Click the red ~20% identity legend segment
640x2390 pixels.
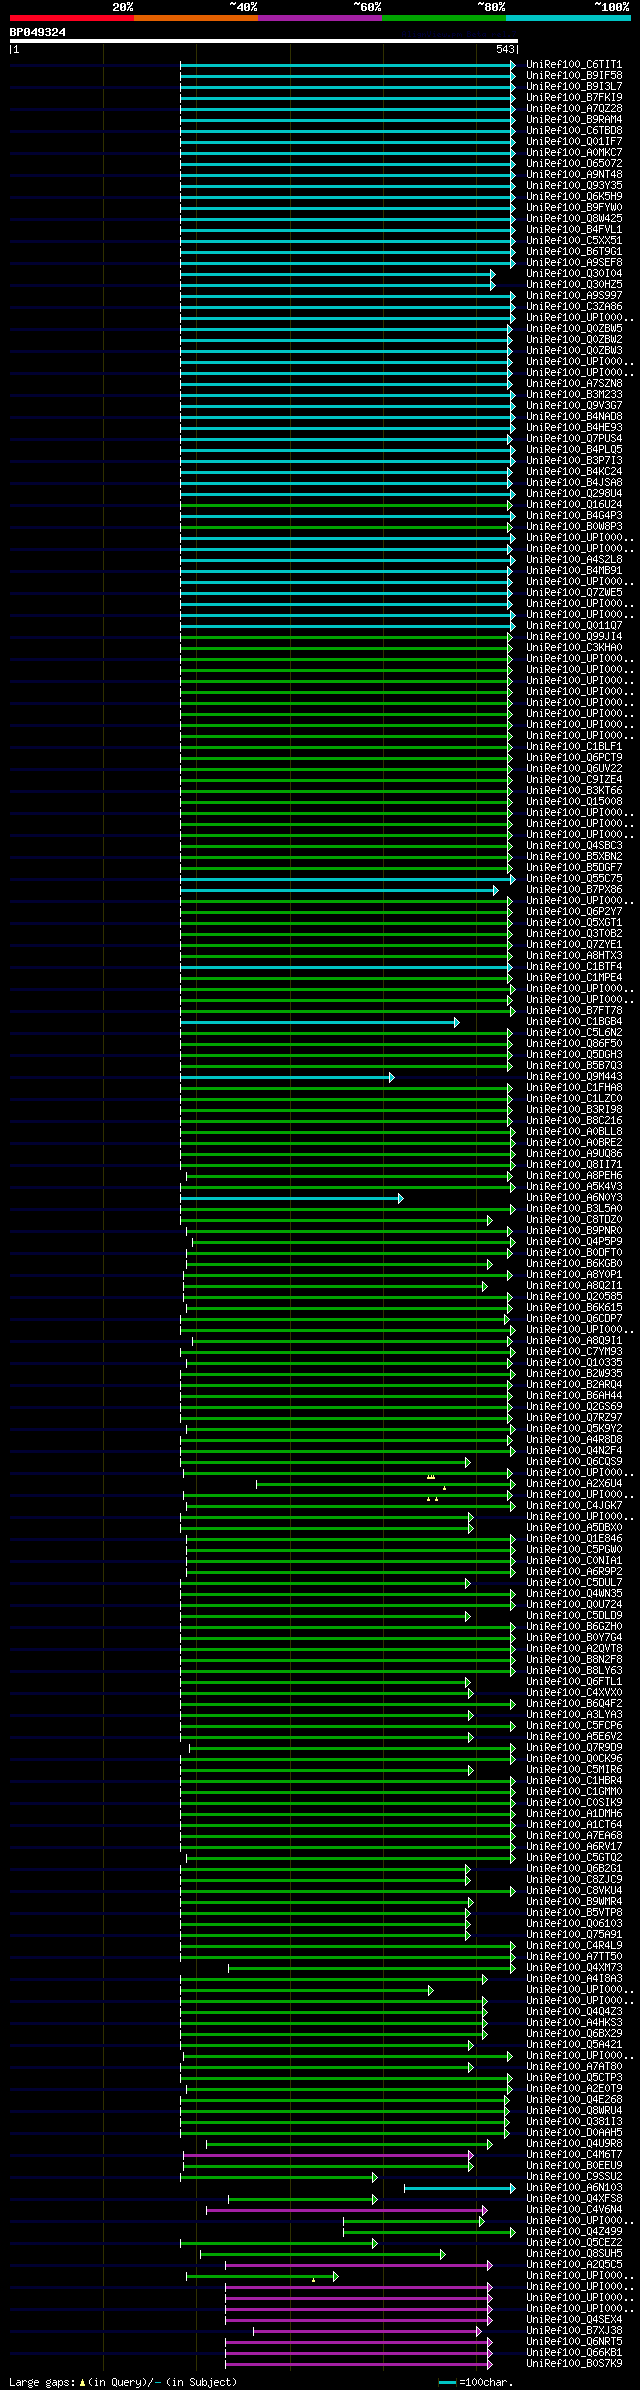[72, 18]
